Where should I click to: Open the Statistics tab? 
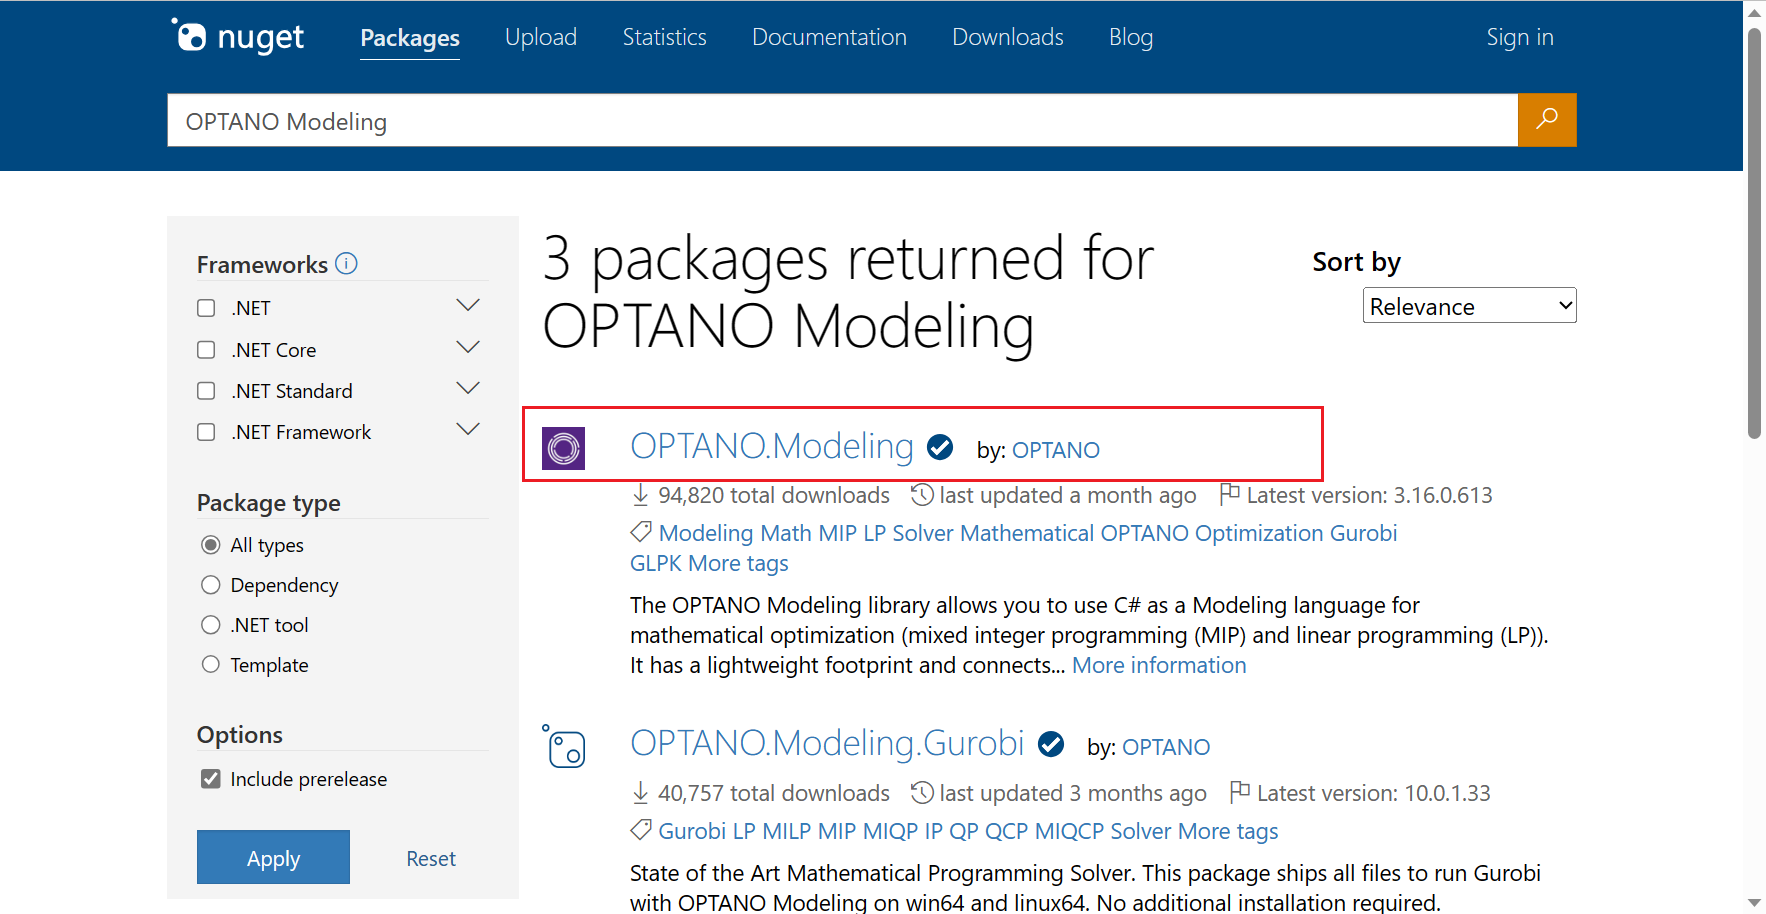point(664,37)
